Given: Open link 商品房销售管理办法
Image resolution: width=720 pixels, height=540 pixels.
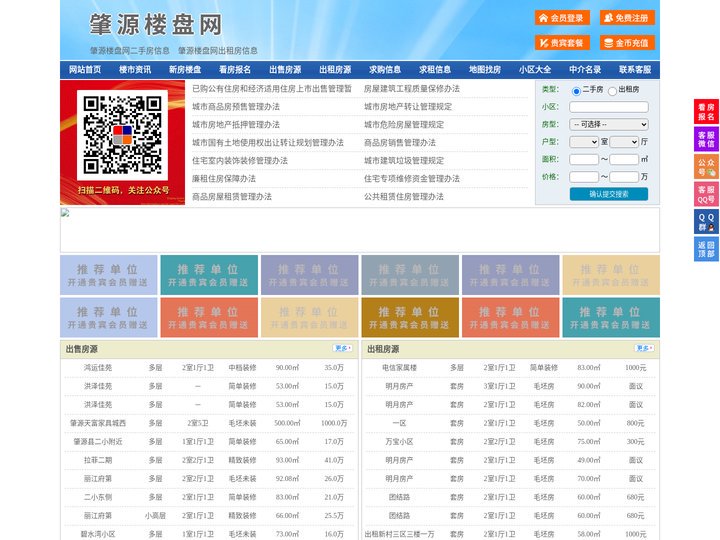Looking at the screenshot, I should tap(400, 143).
